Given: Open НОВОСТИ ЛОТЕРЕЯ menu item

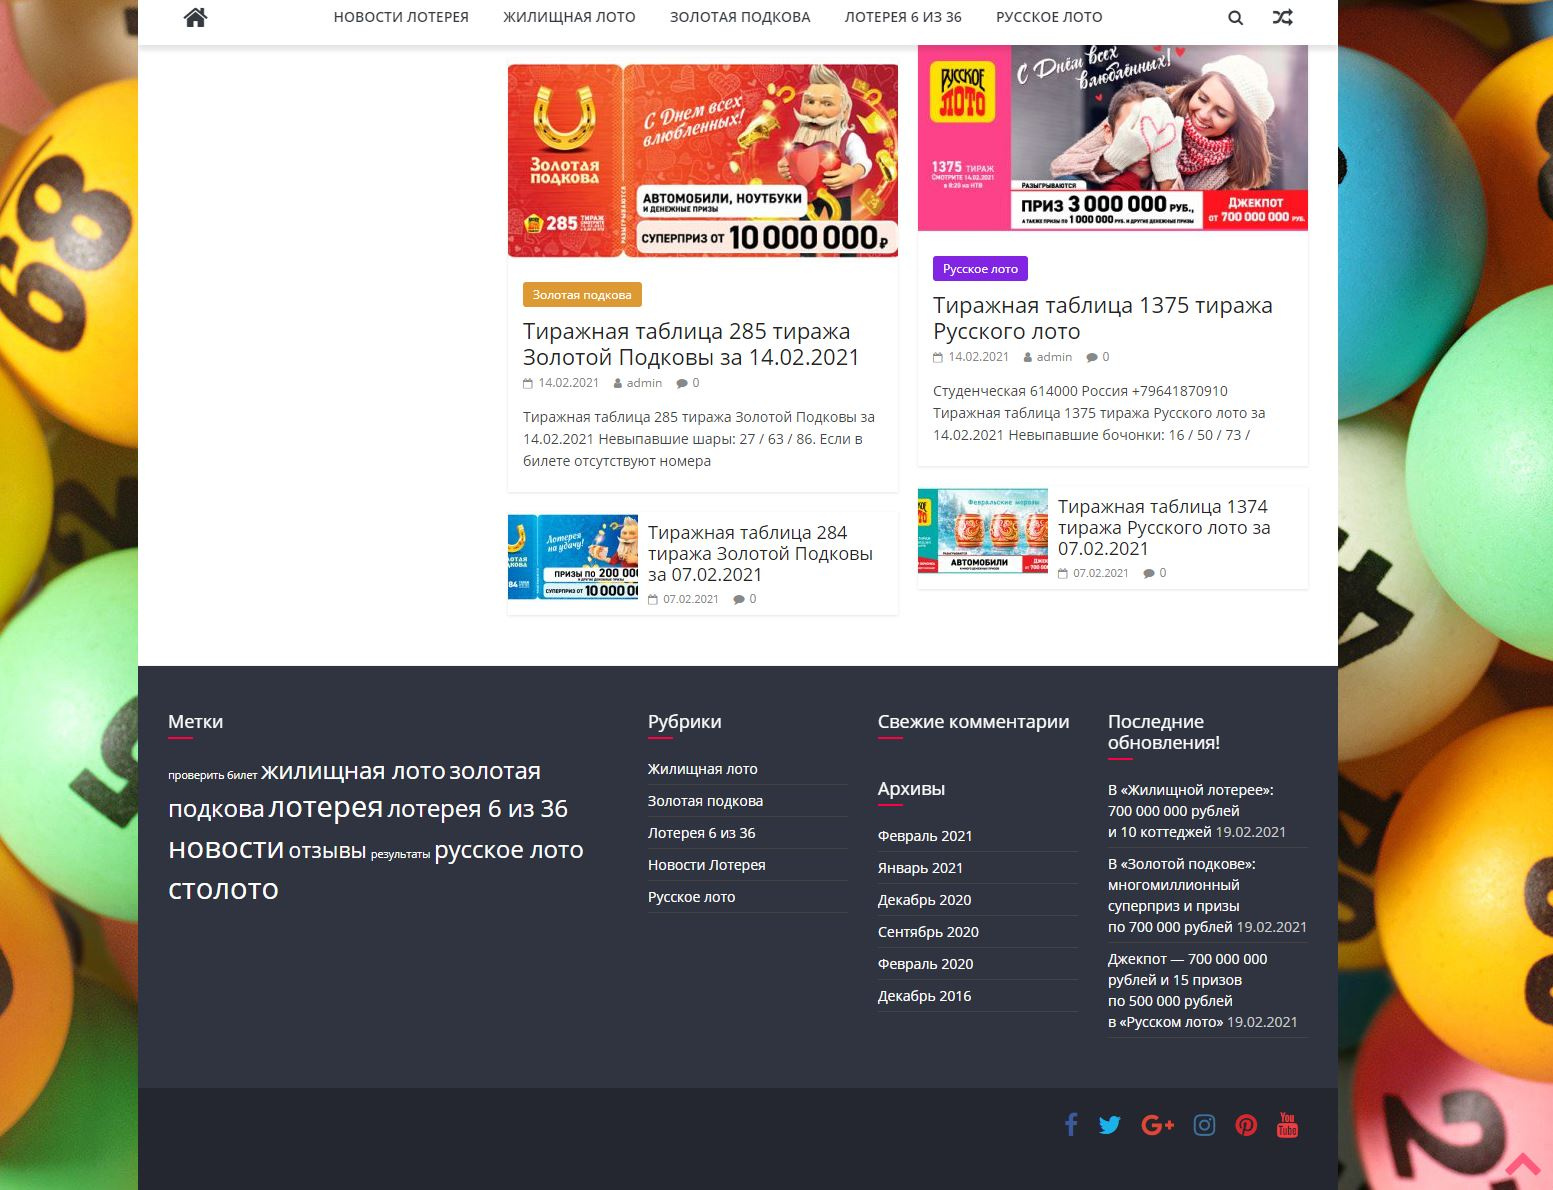Looking at the screenshot, I should (401, 17).
